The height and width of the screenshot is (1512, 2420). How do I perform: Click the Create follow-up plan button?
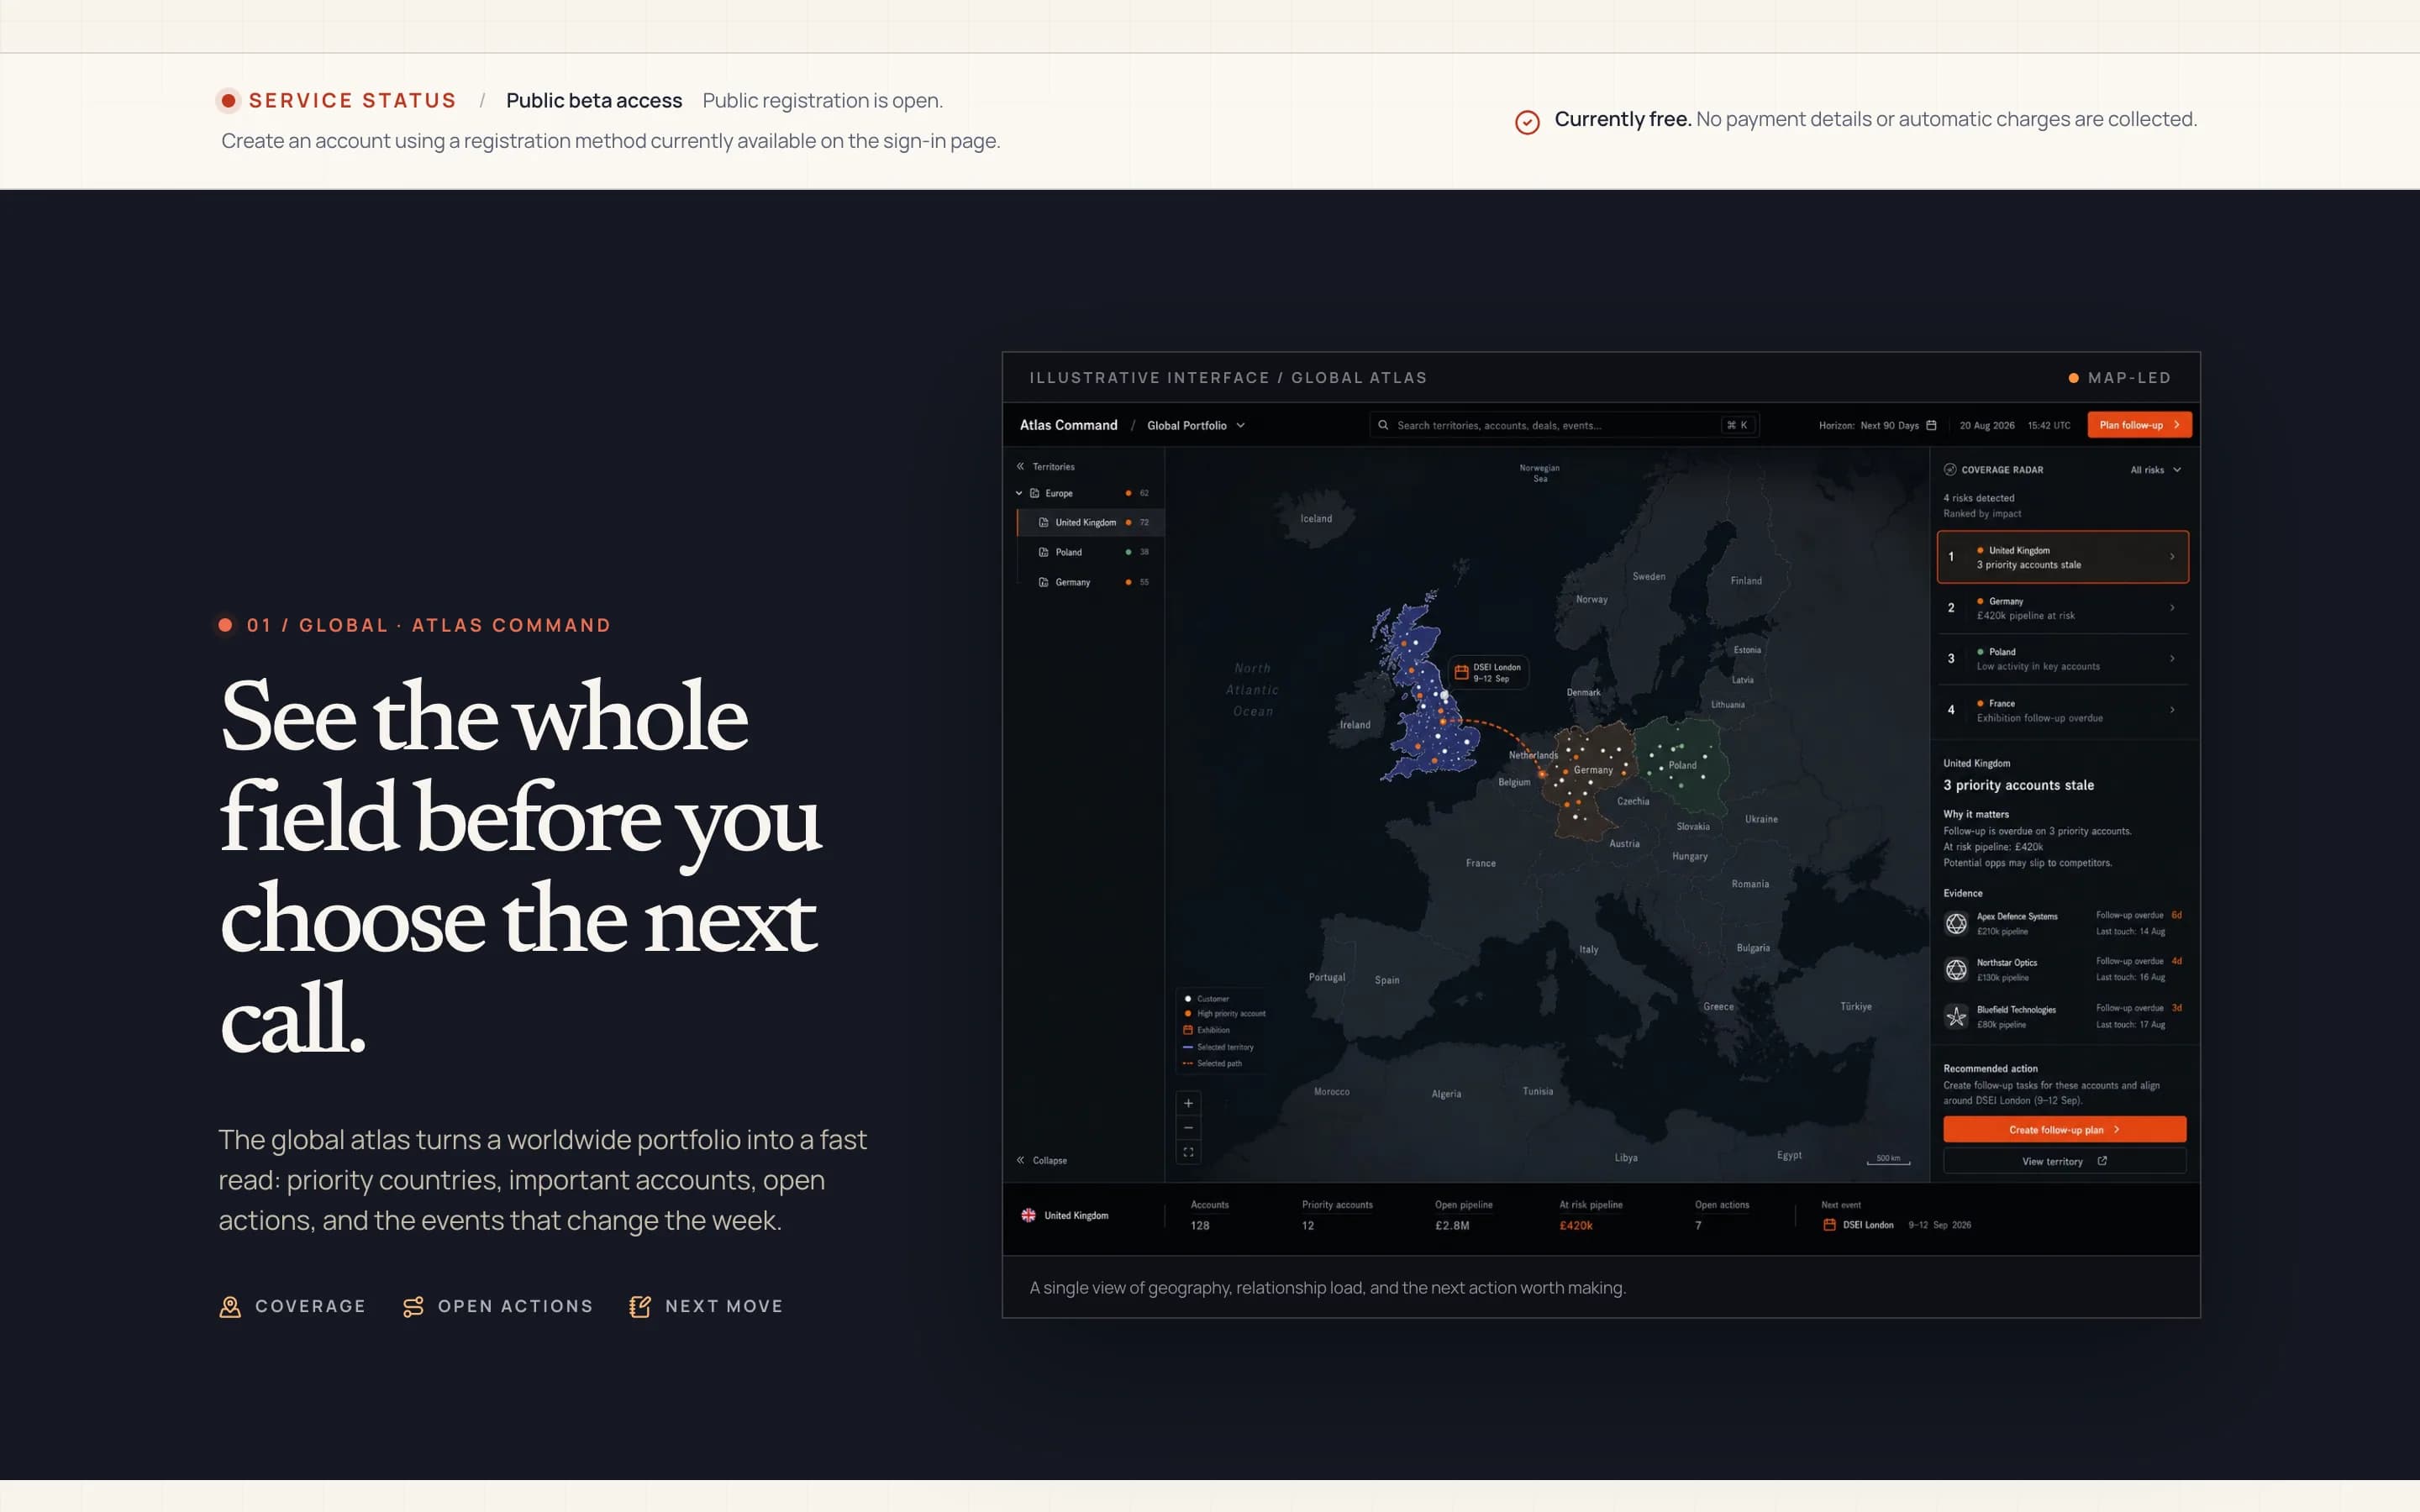[2064, 1129]
